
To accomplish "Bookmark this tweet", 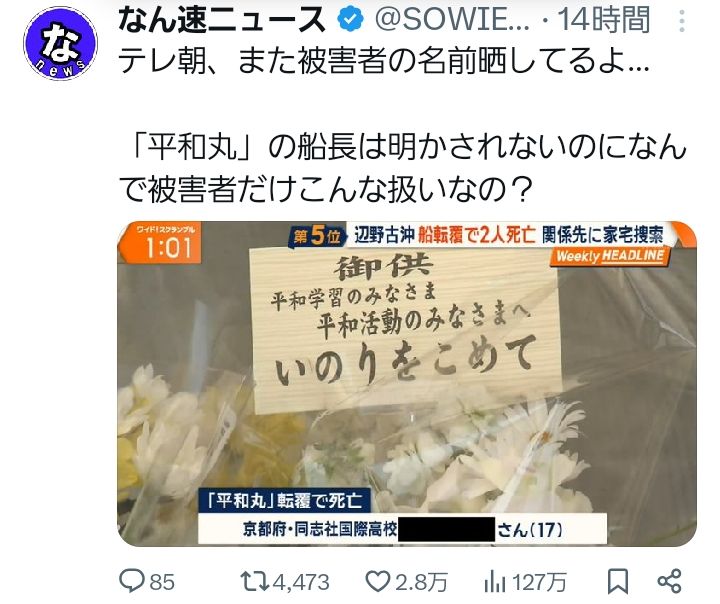I will [x=618, y=581].
